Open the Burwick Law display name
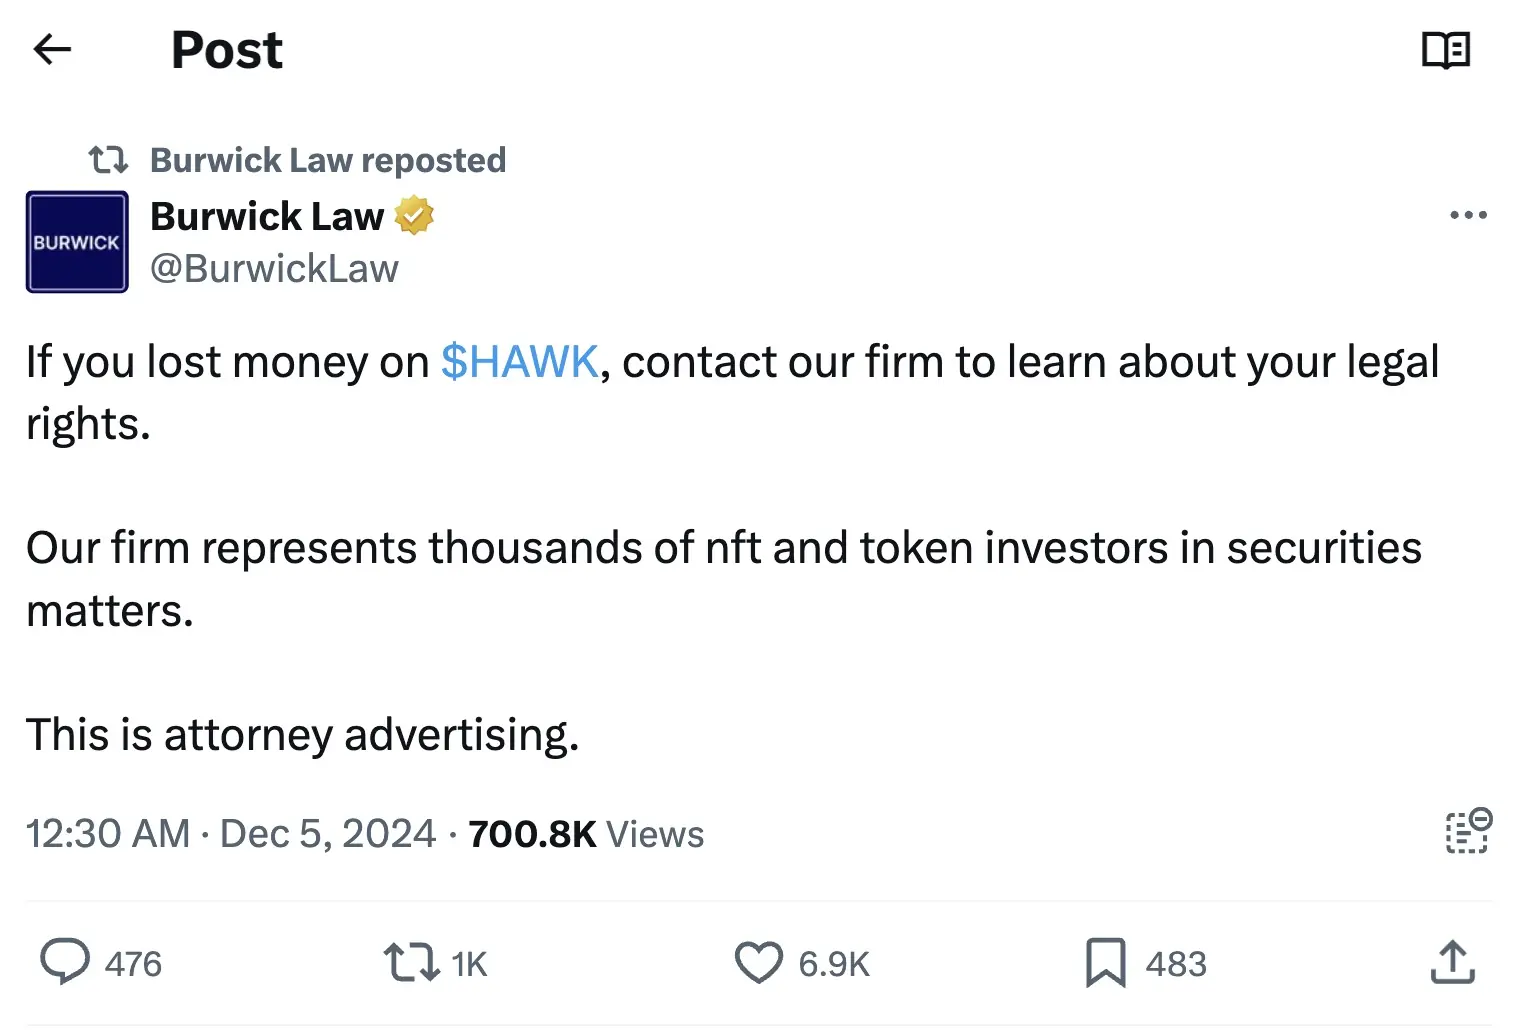The width and height of the screenshot is (1522, 1030). [267, 216]
